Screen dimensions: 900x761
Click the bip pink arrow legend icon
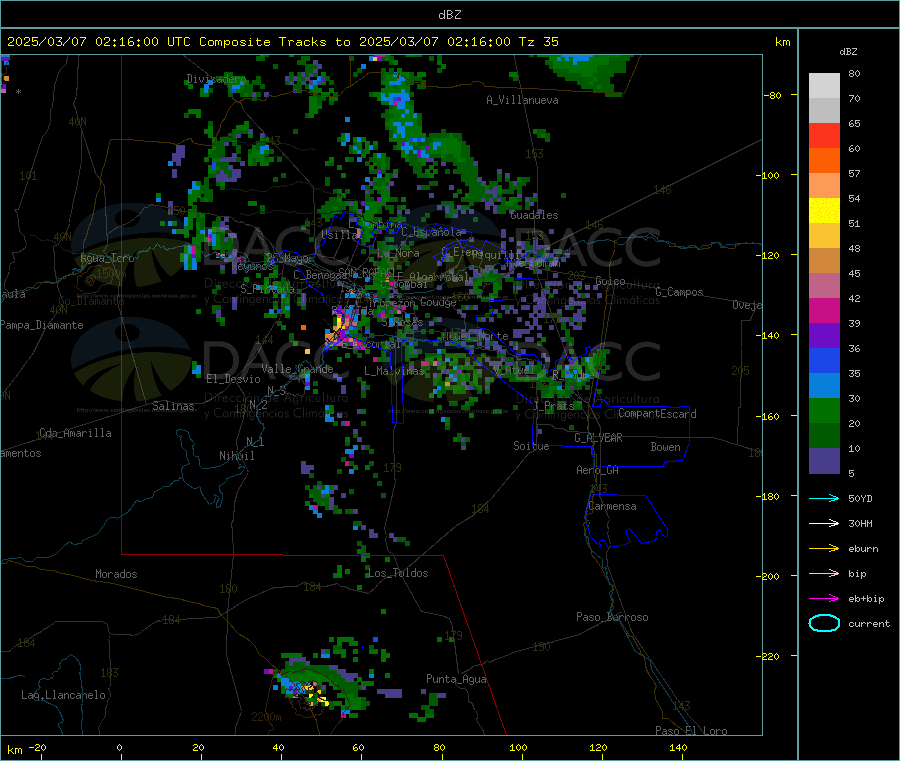click(x=824, y=573)
